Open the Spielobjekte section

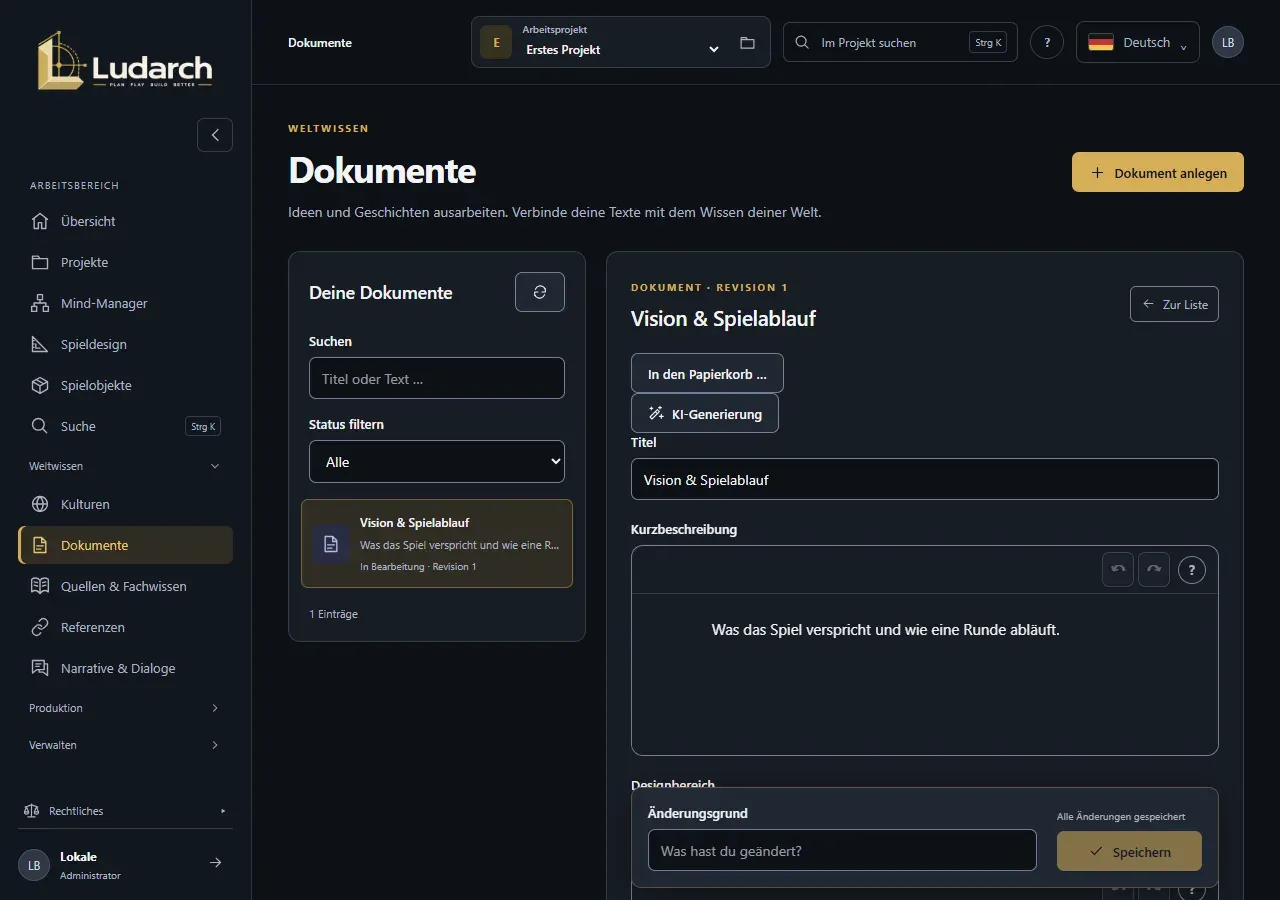coord(125,385)
